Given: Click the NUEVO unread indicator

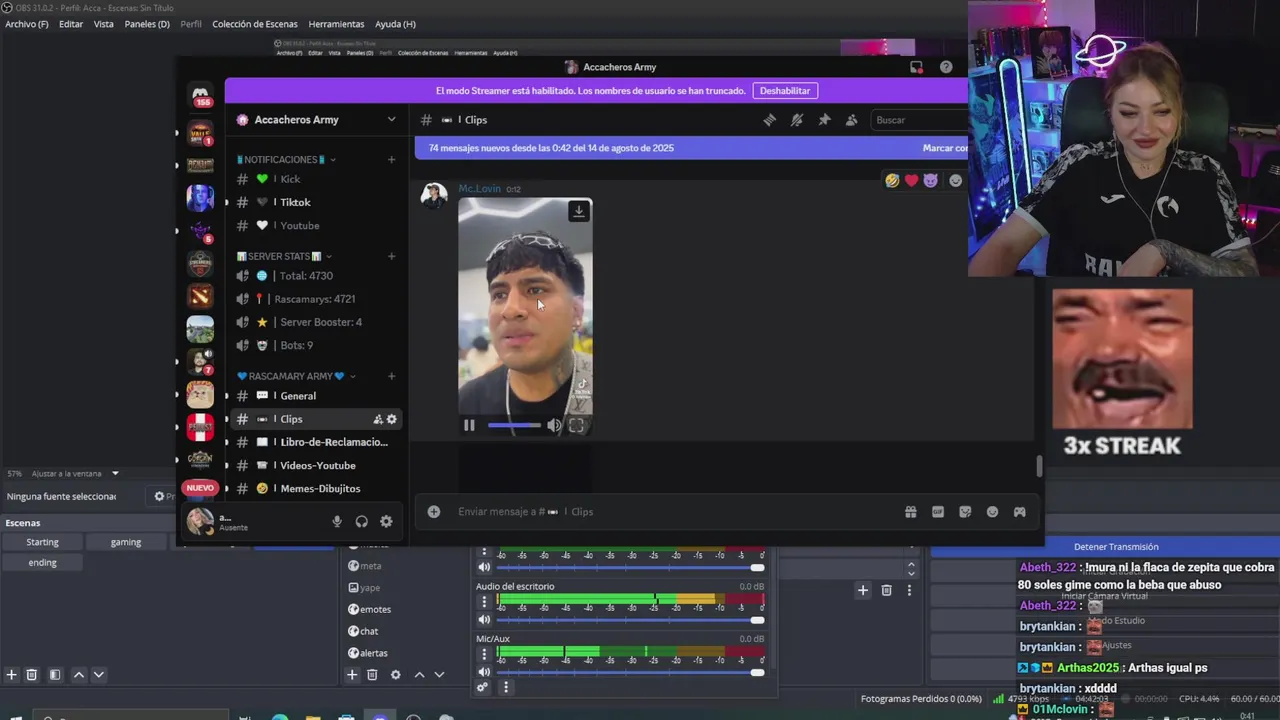Looking at the screenshot, I should [x=200, y=488].
